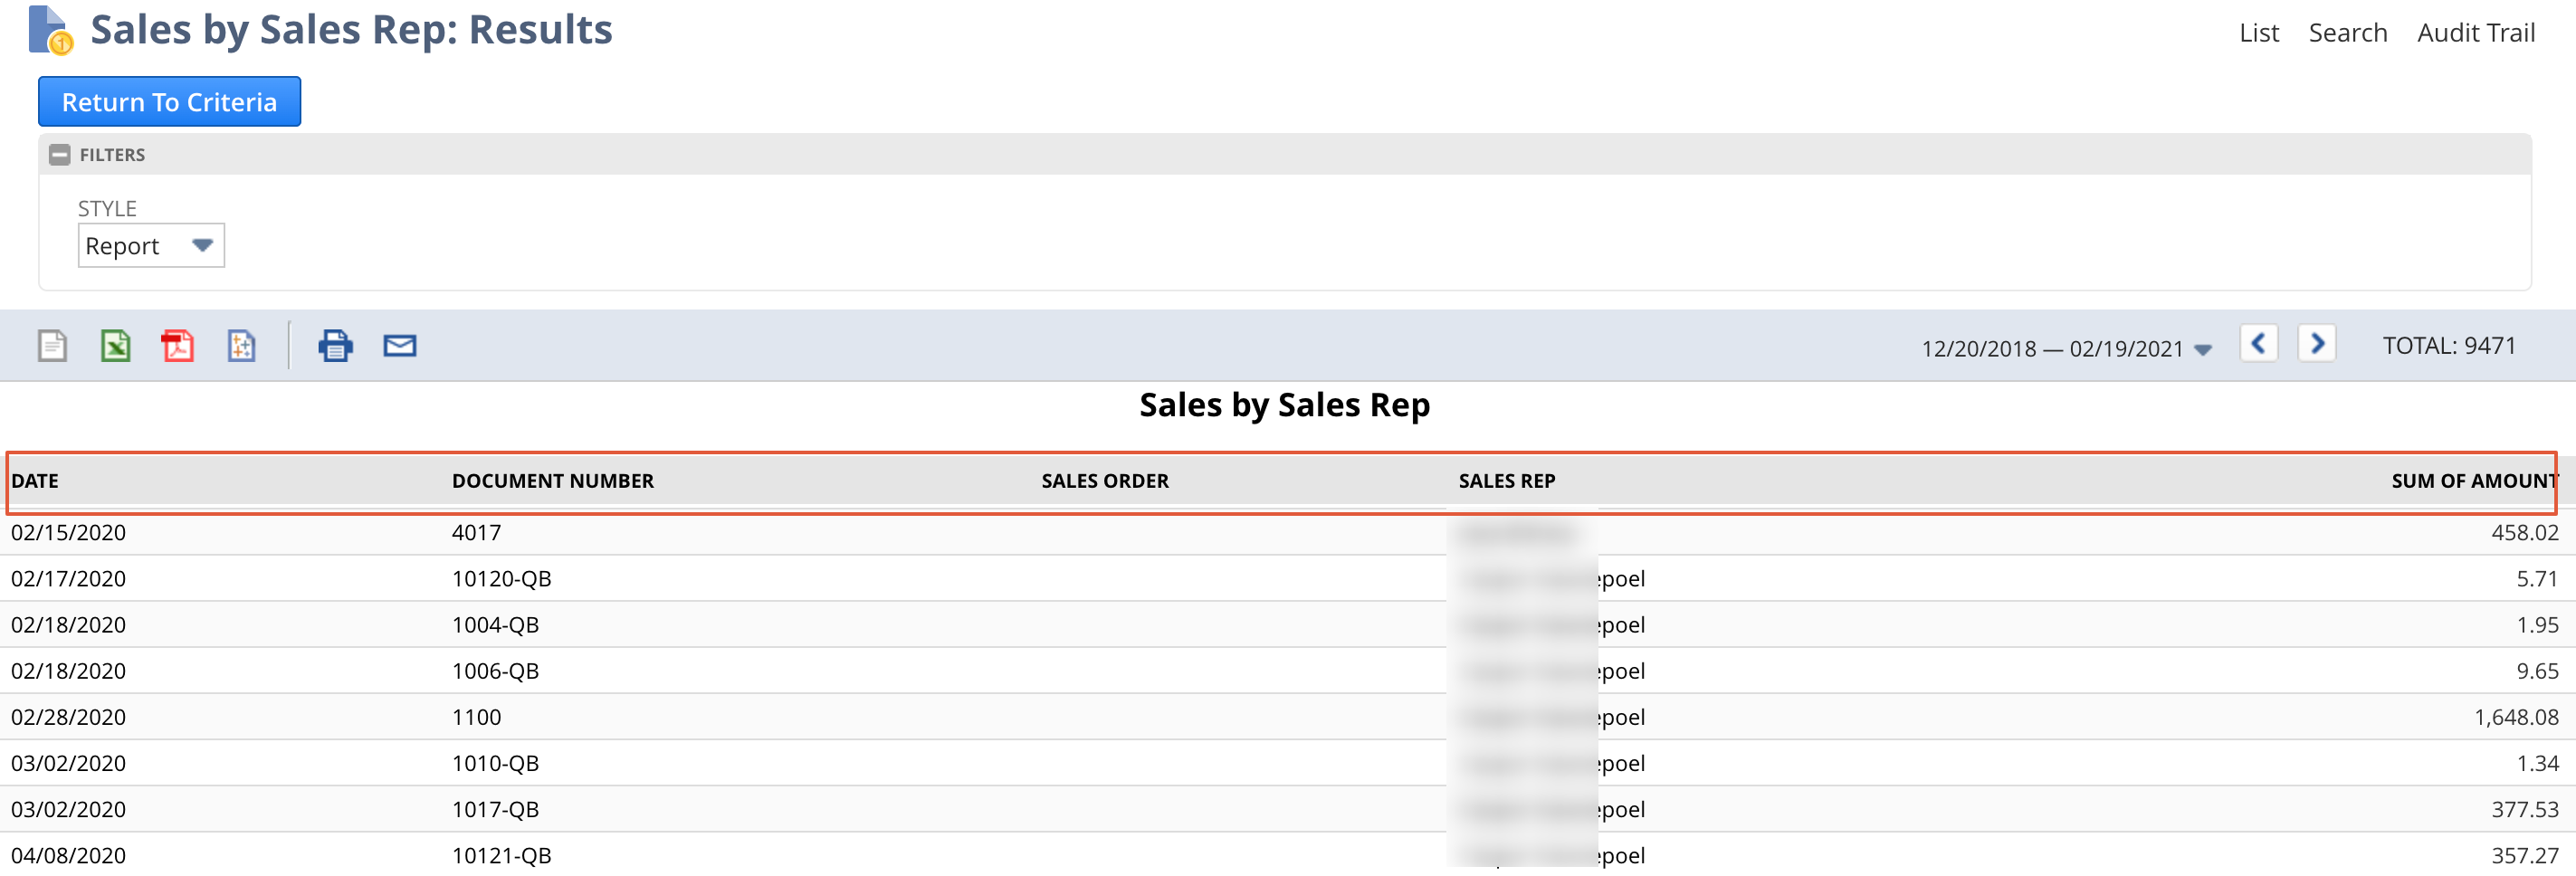The width and height of the screenshot is (2576, 876).
Task: Select the row for document 10120-QB
Action: coord(501,579)
